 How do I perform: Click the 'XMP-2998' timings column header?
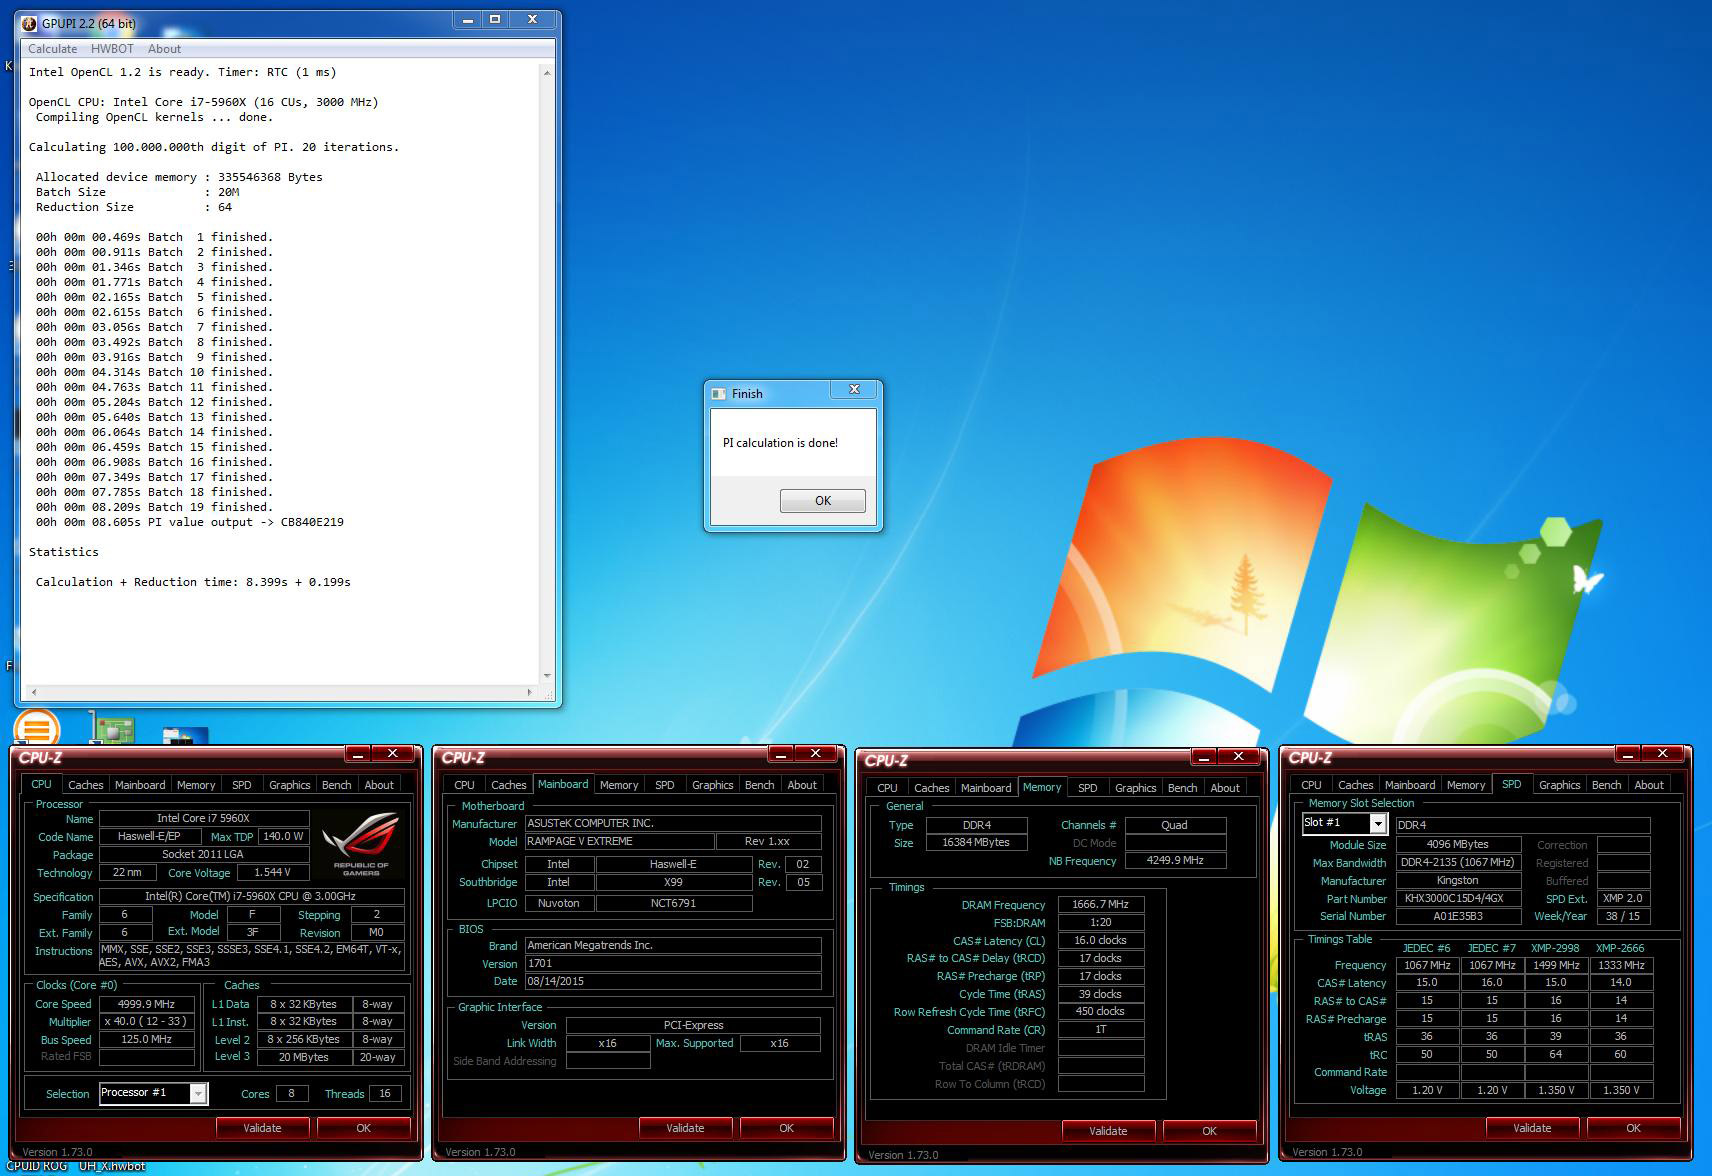point(1556,948)
